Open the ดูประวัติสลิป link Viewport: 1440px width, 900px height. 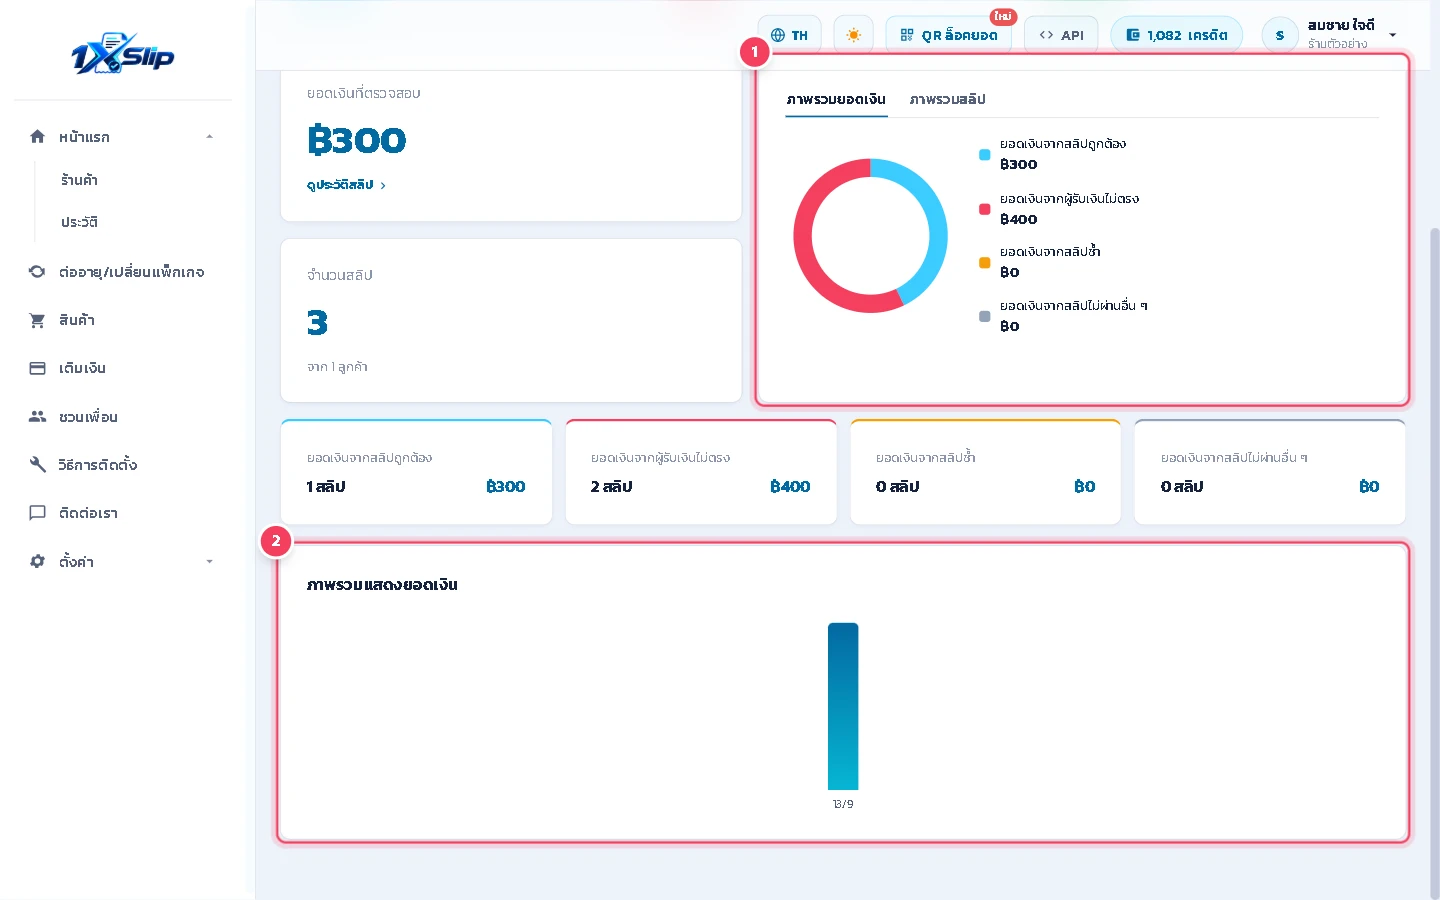[346, 185]
